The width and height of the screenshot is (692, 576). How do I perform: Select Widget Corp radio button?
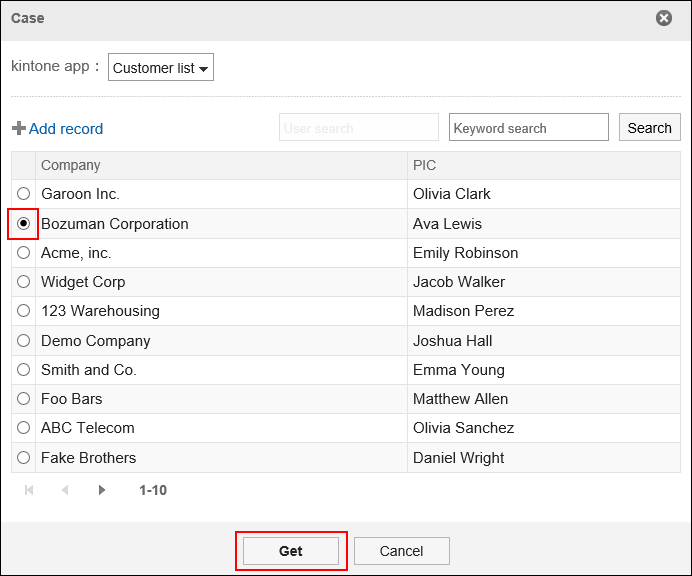click(23, 282)
